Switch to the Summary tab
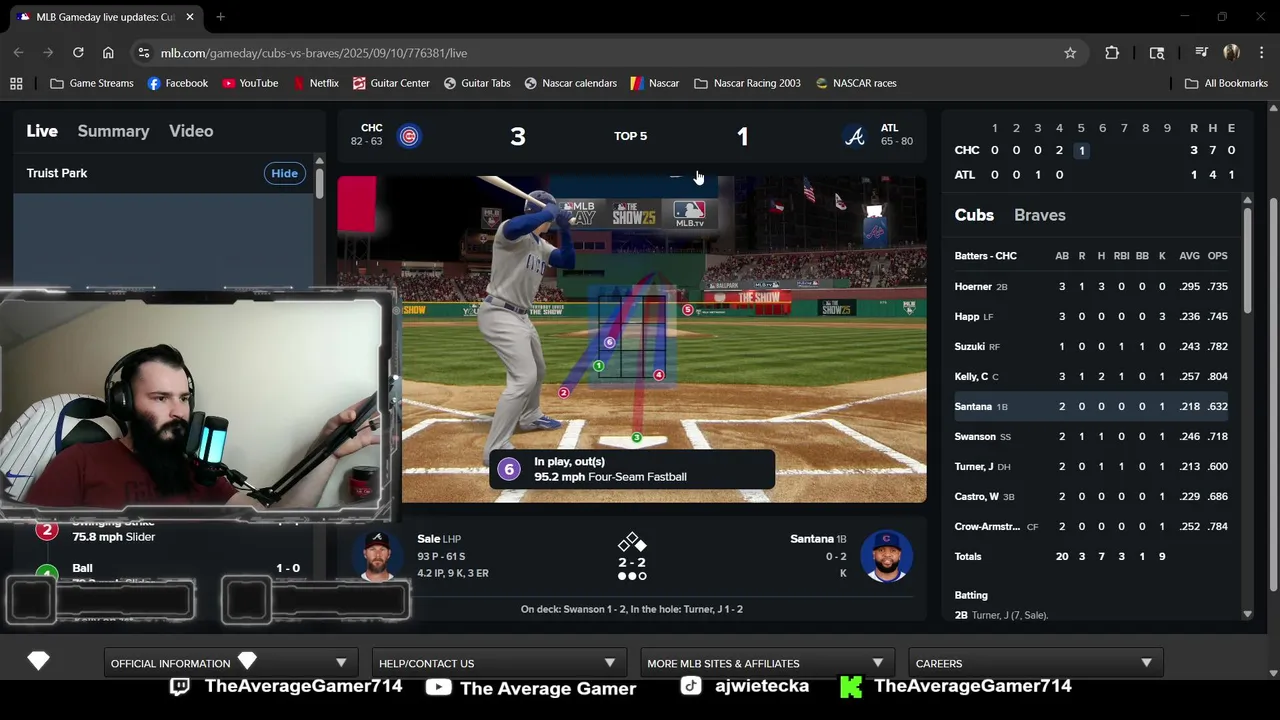 click(x=113, y=131)
